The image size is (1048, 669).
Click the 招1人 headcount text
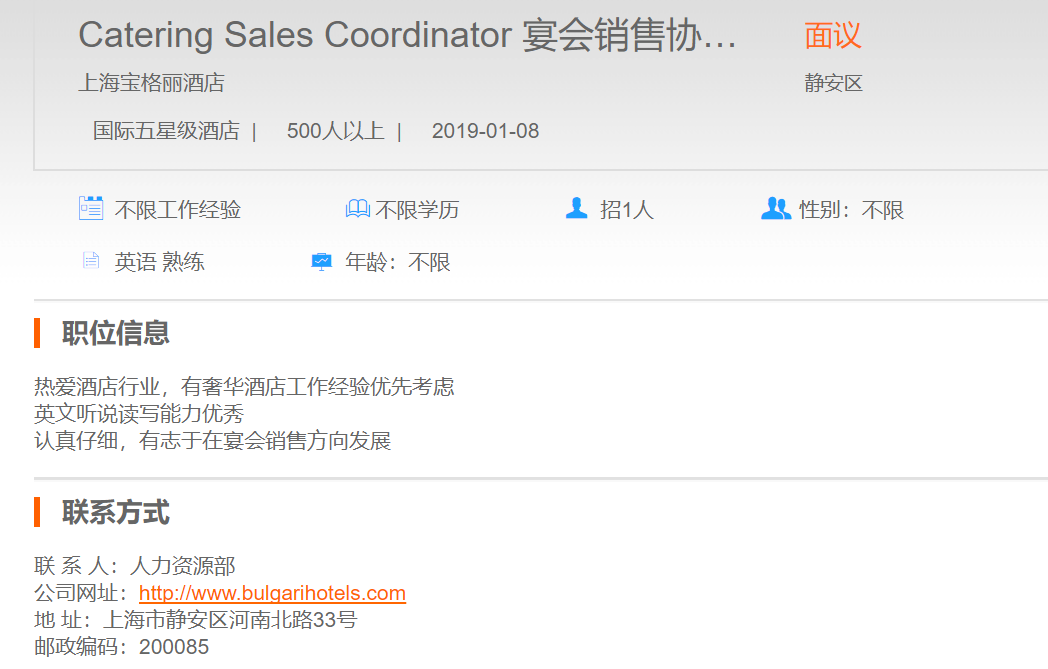pos(626,210)
